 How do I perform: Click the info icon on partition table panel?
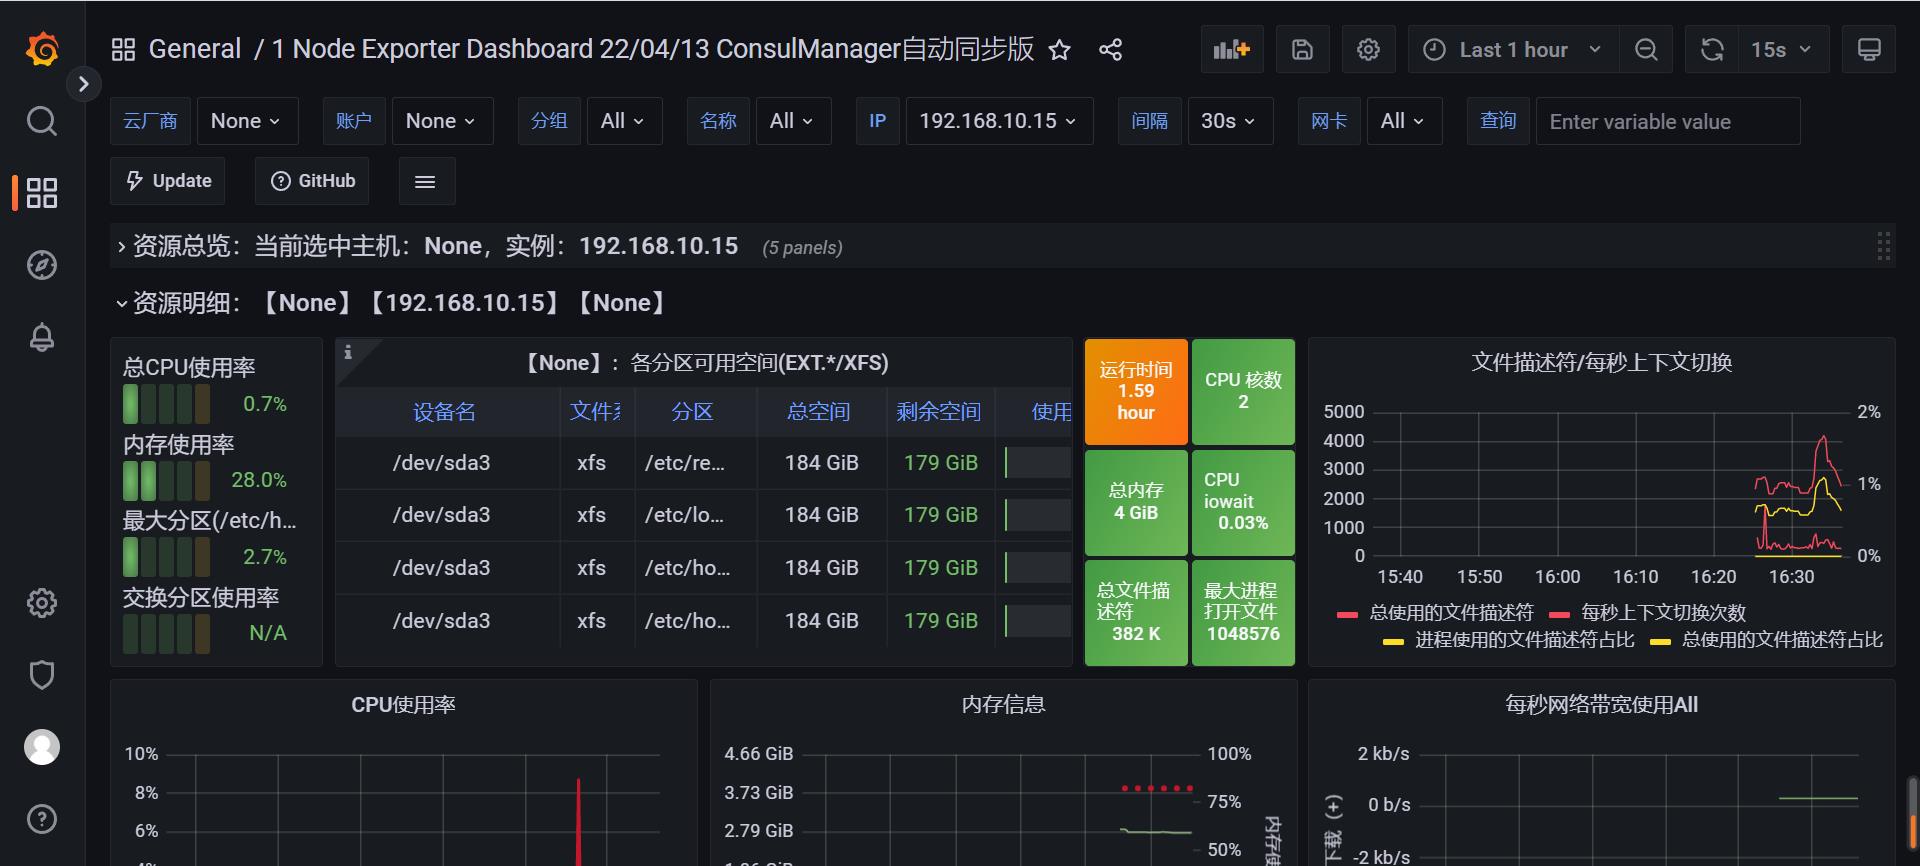348,352
